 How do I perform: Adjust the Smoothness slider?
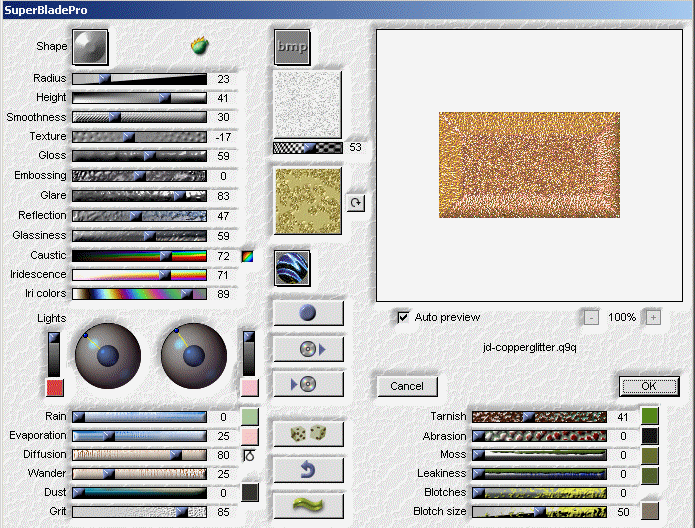139,117
